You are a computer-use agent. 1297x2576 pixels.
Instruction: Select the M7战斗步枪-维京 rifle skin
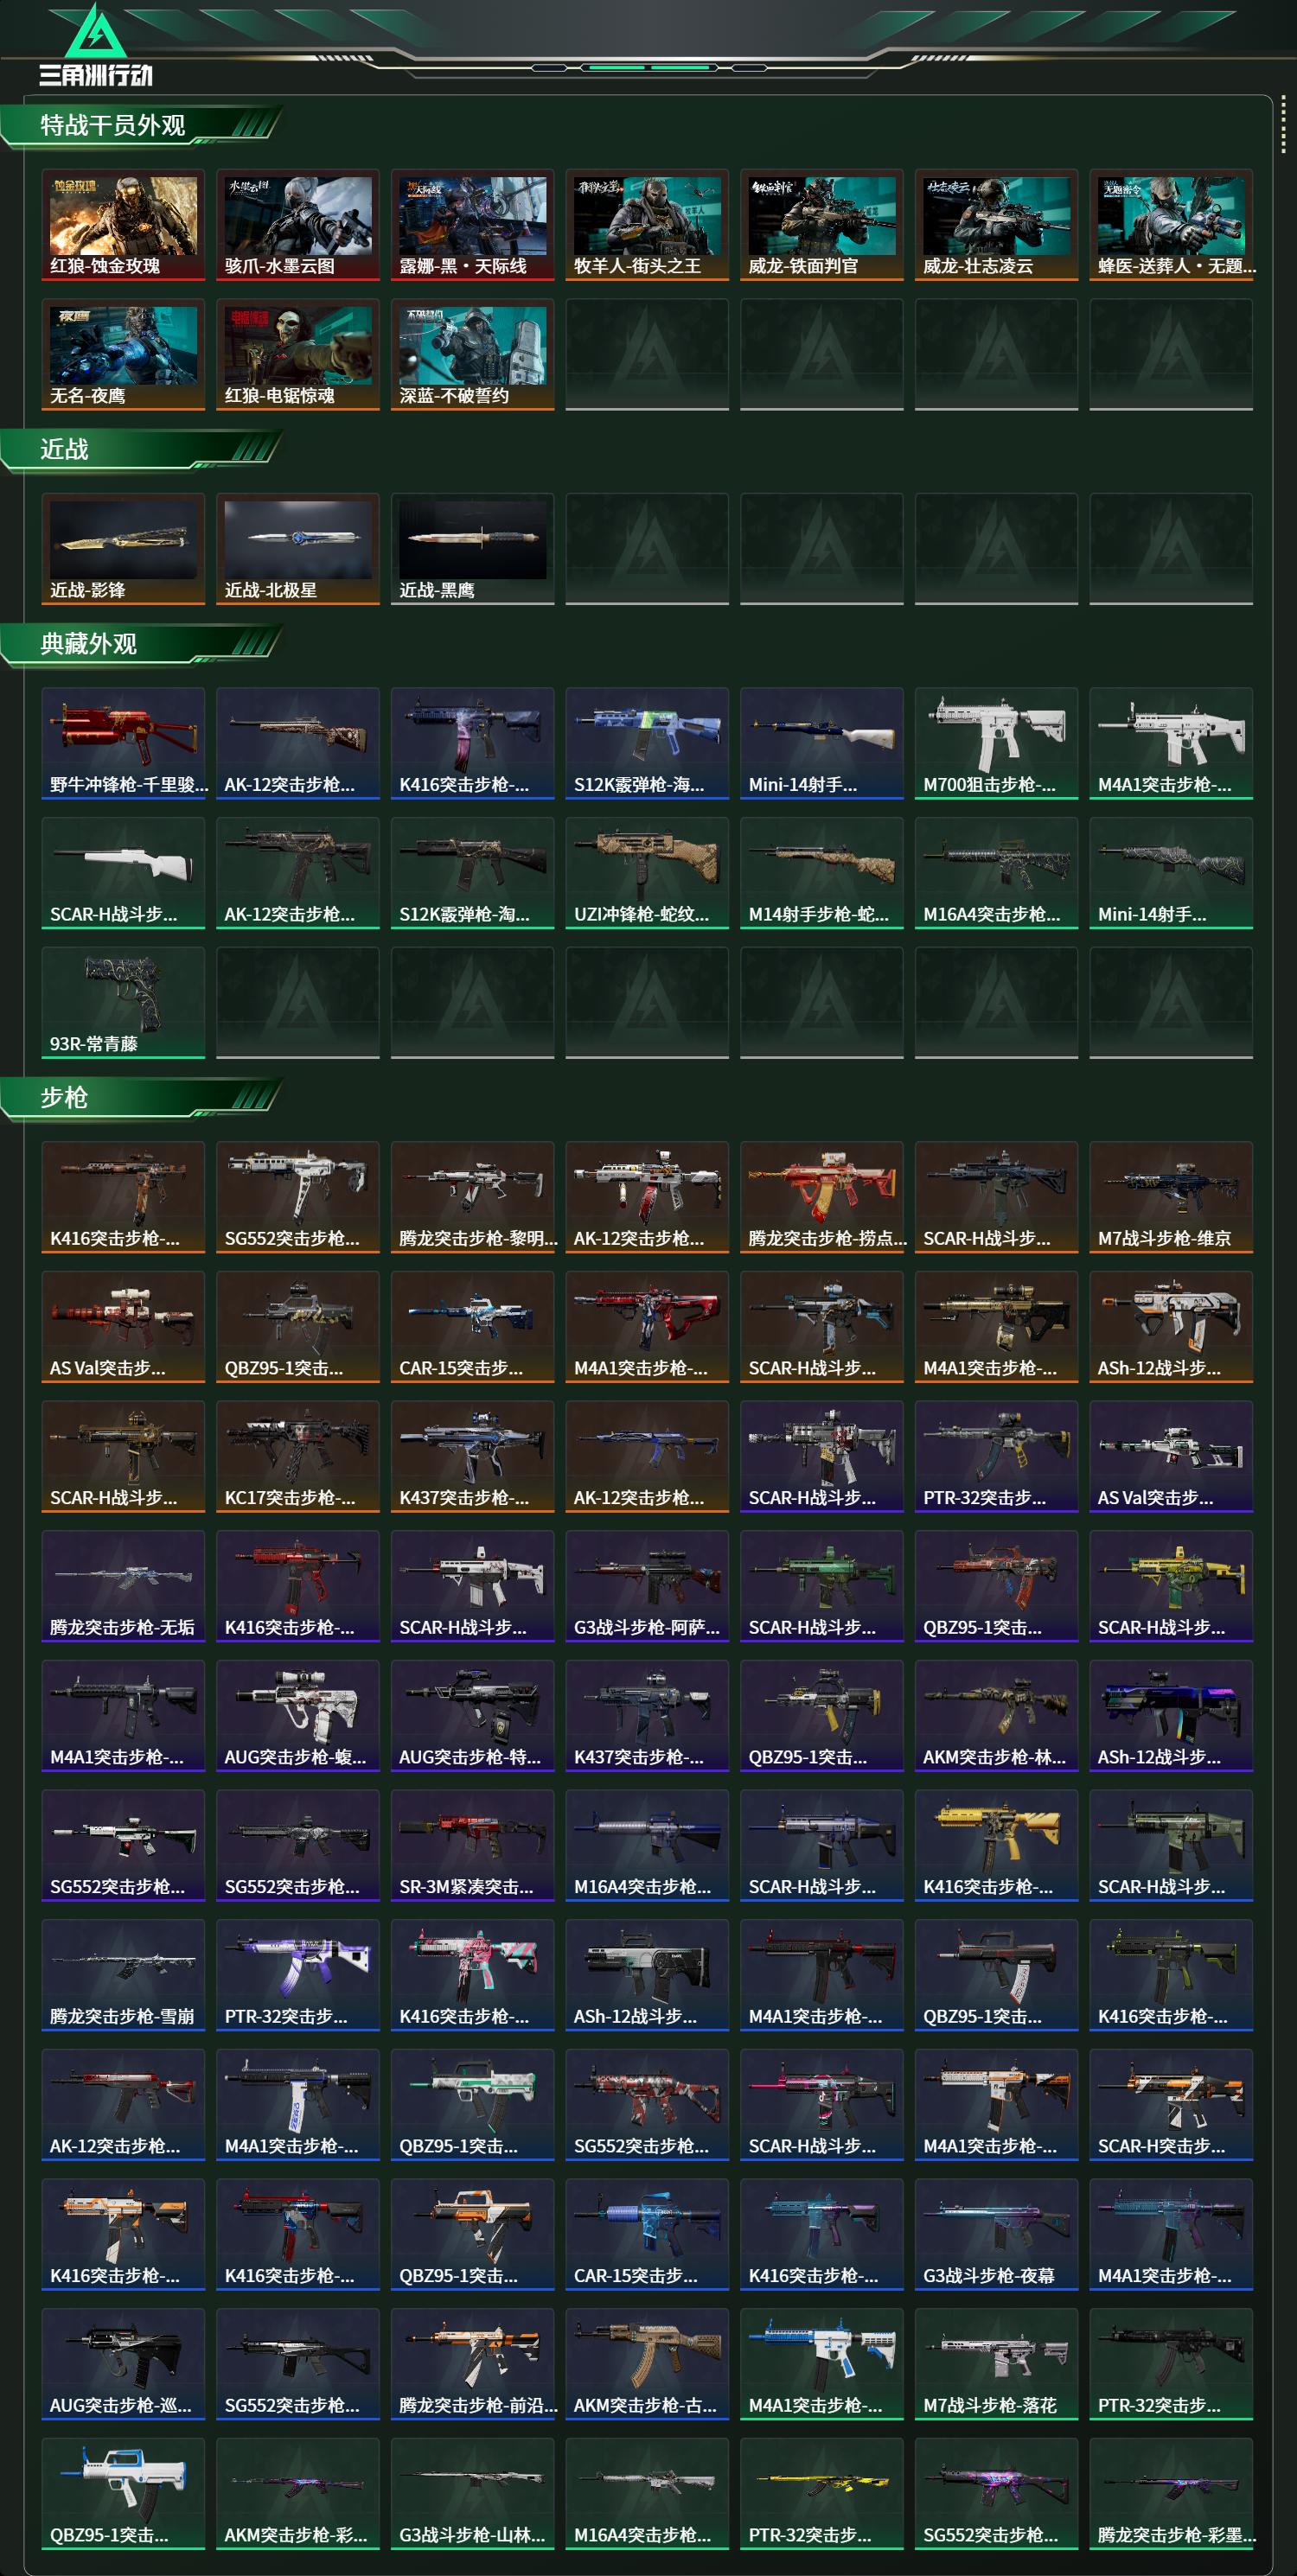point(1171,1197)
